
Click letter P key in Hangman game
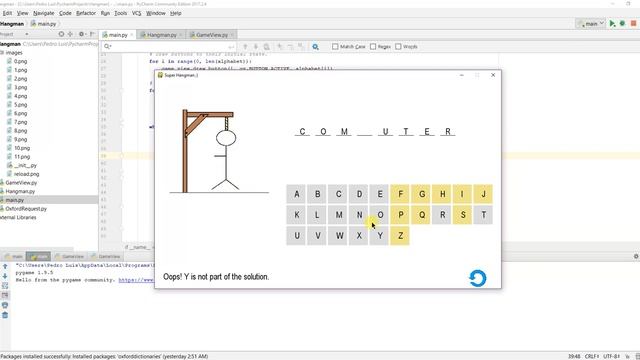click(x=401, y=215)
